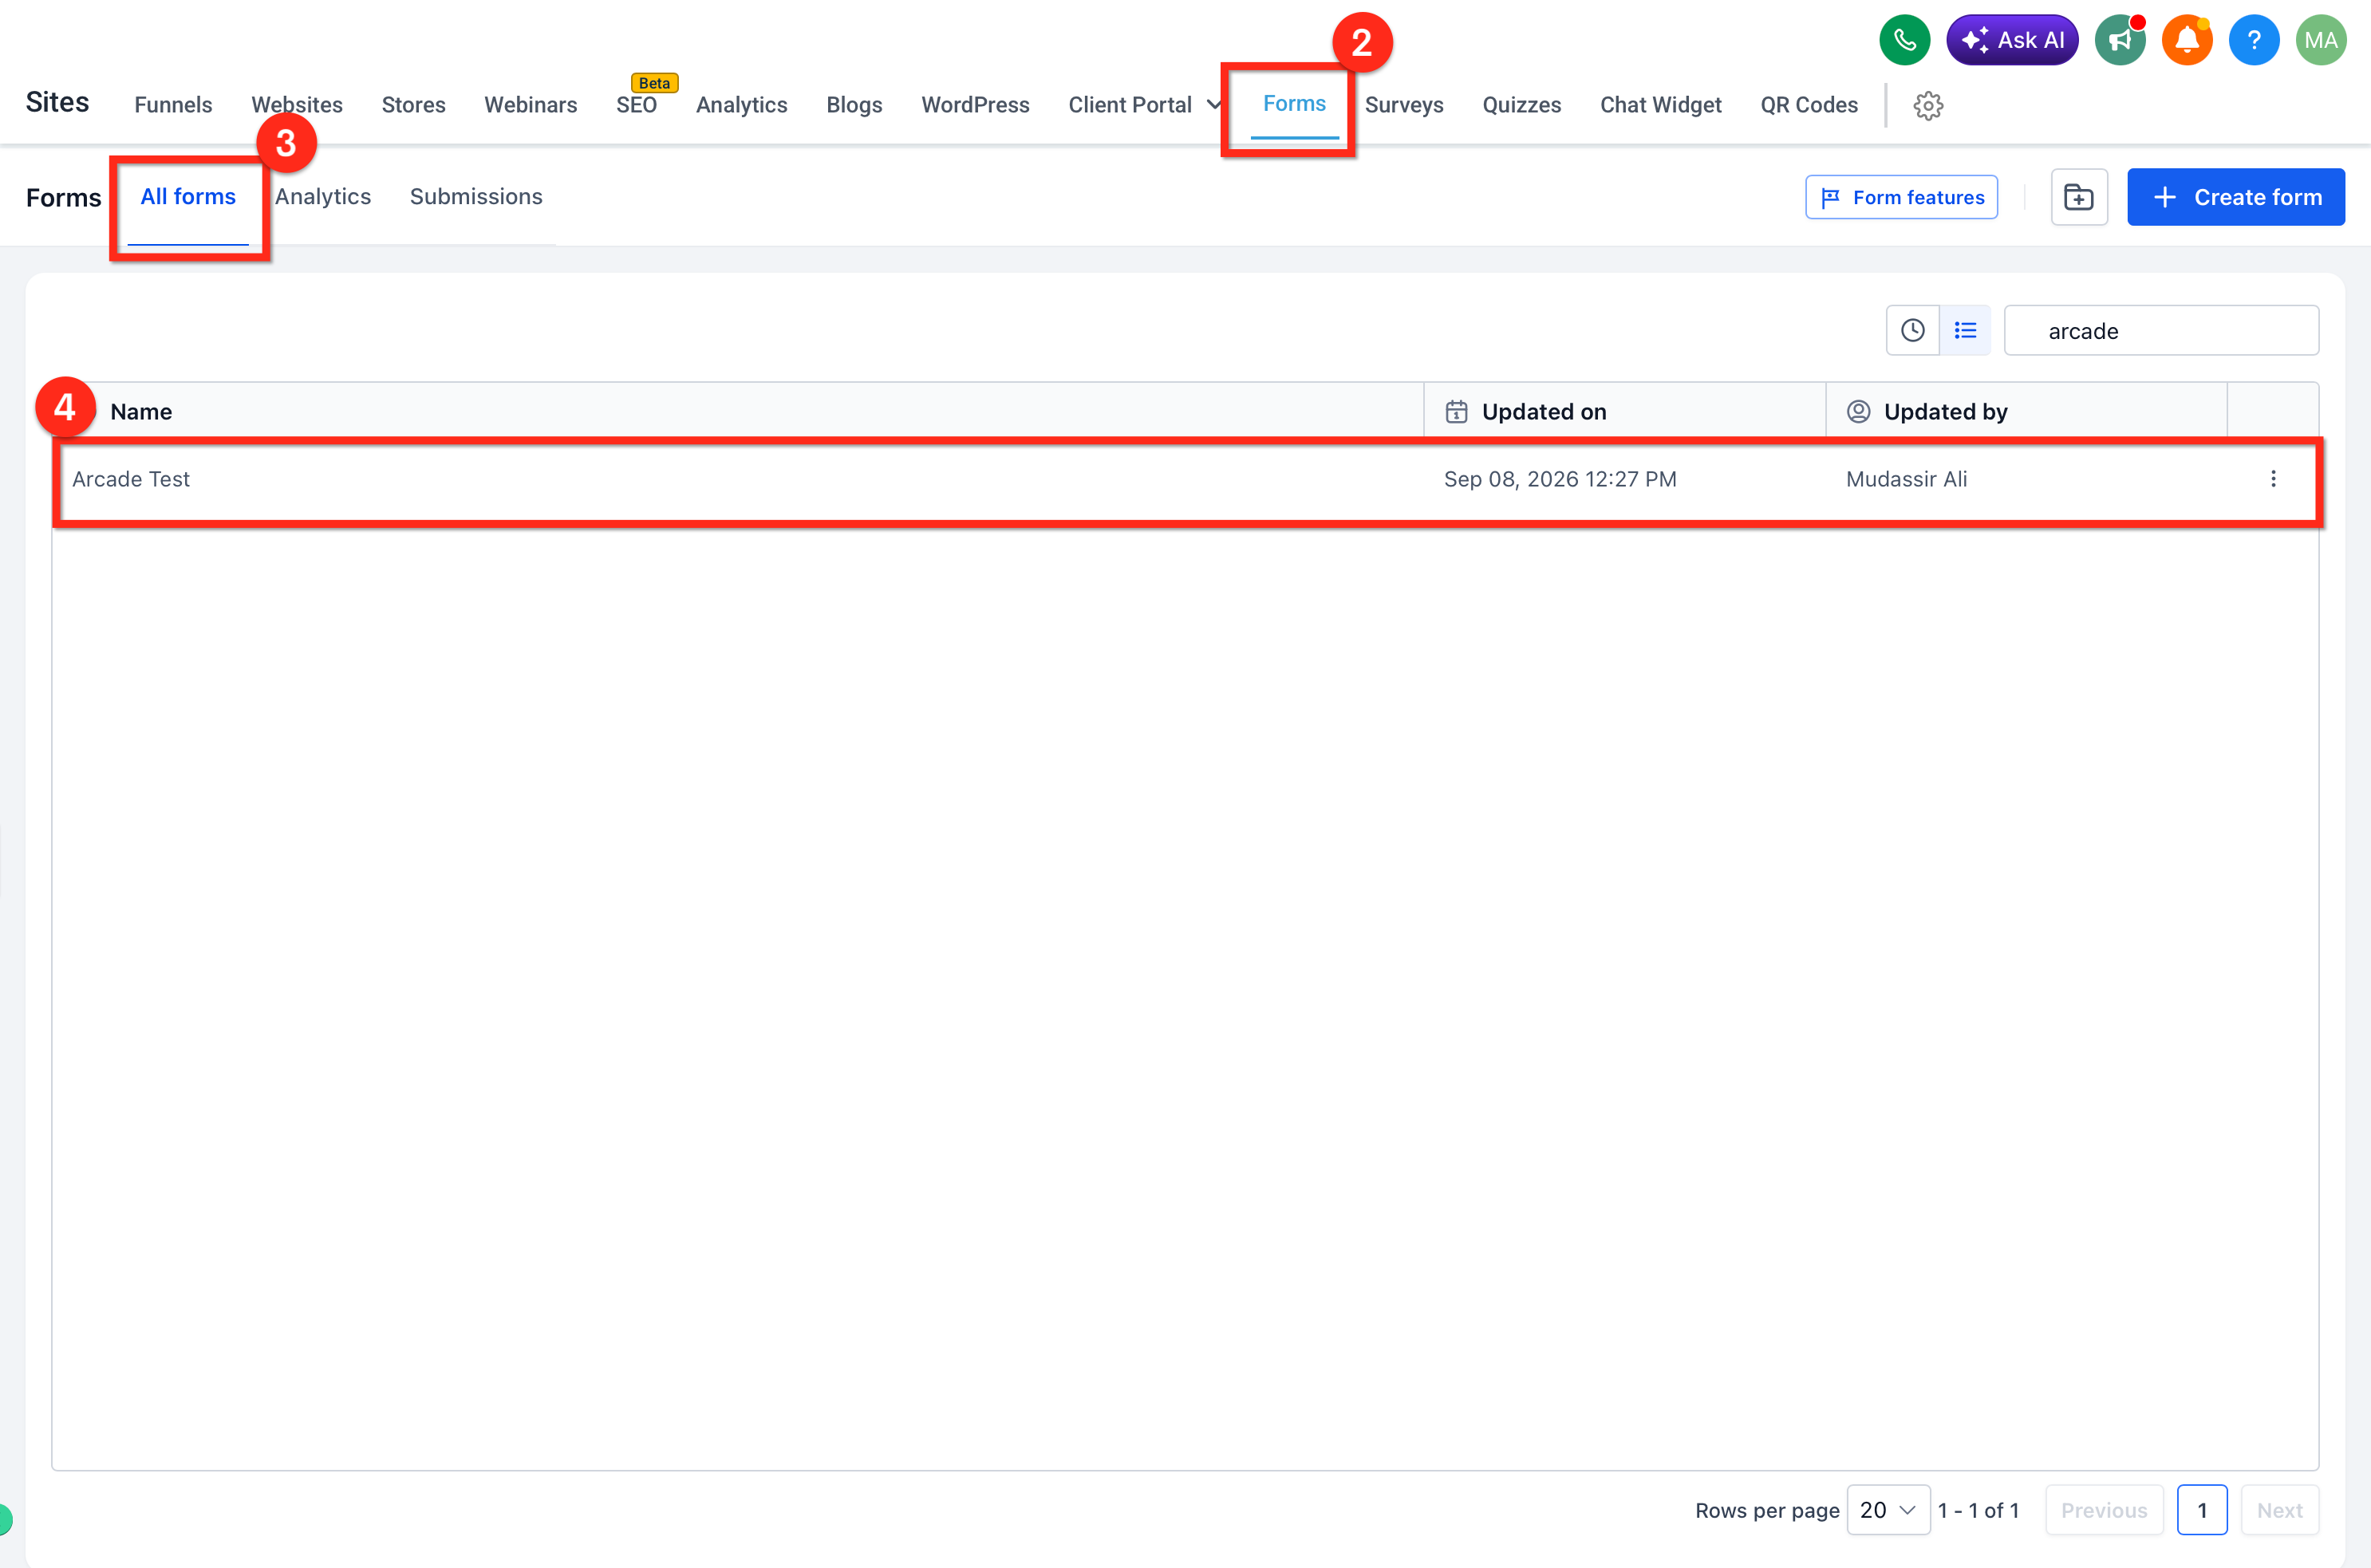The height and width of the screenshot is (1568, 2371).
Task: Open the Arcade Test form
Action: click(x=131, y=479)
